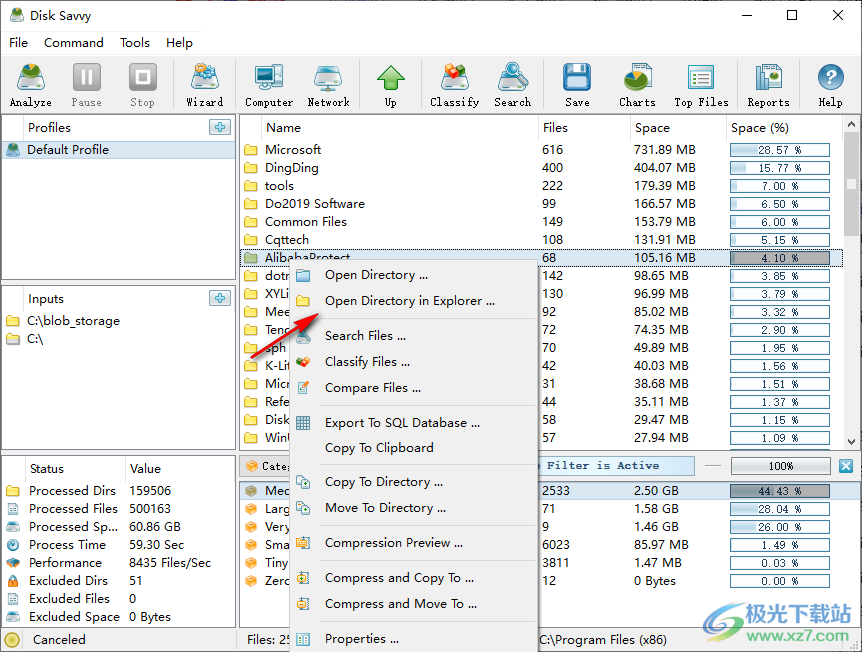Sort list by Files column header
This screenshot has width=862, height=652.
584,128
